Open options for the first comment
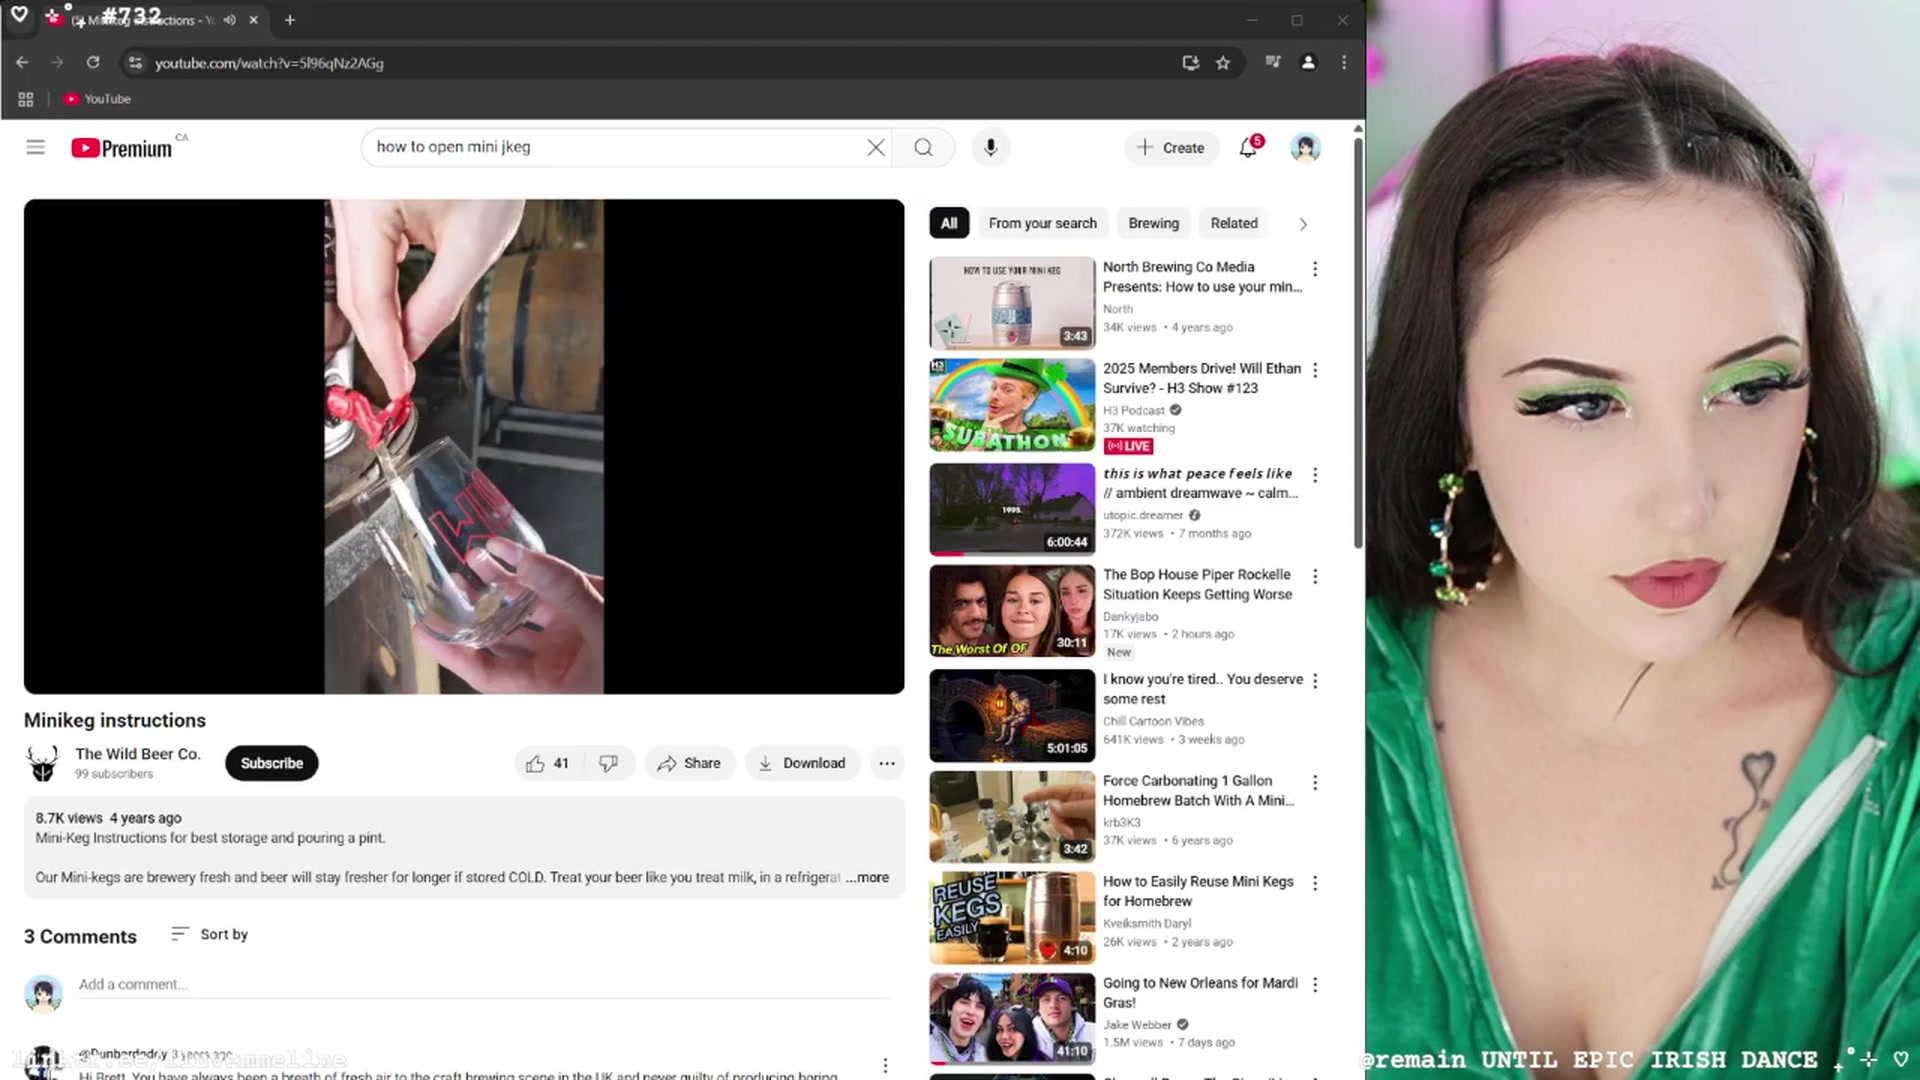Image resolution: width=1920 pixels, height=1080 pixels. pos(885,1065)
